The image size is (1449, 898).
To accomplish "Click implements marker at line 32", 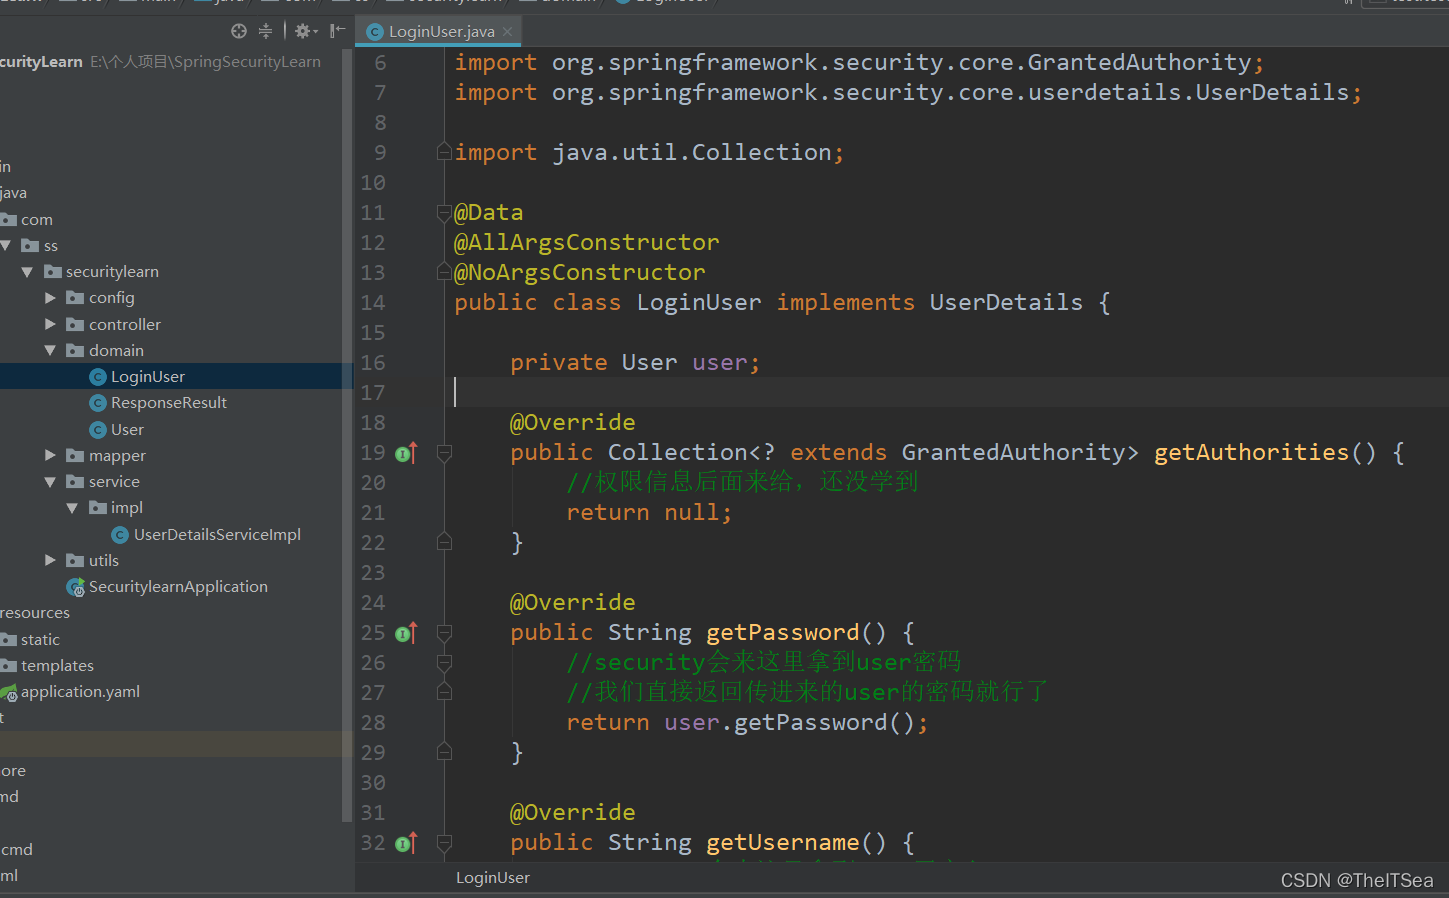I will [x=406, y=843].
